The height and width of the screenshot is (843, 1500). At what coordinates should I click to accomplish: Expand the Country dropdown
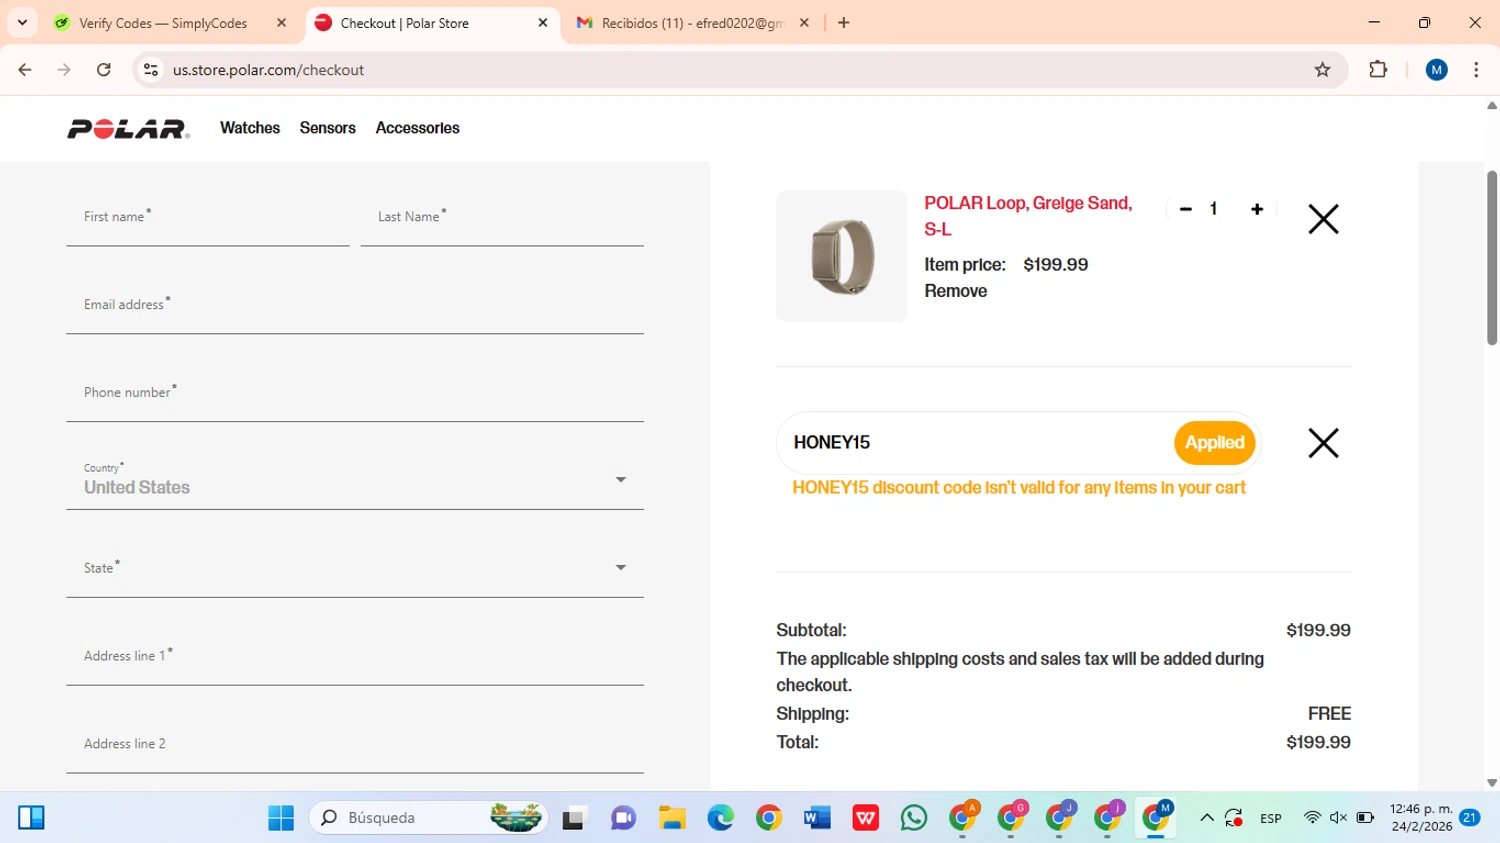pyautogui.click(x=355, y=480)
